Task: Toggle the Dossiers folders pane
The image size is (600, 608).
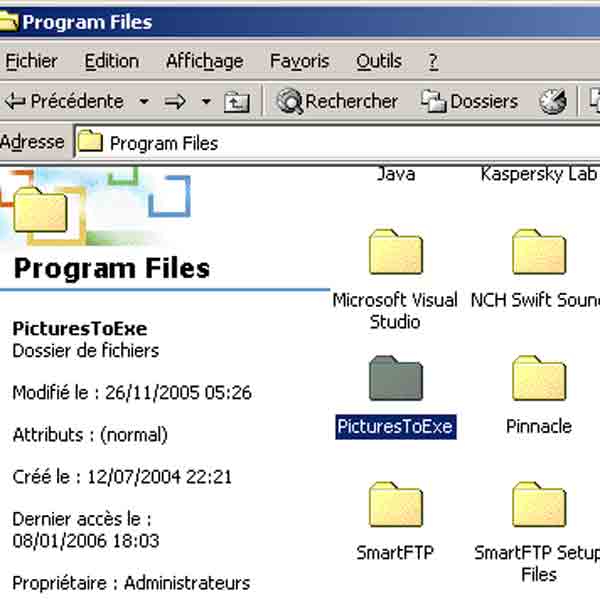Action: 470,102
